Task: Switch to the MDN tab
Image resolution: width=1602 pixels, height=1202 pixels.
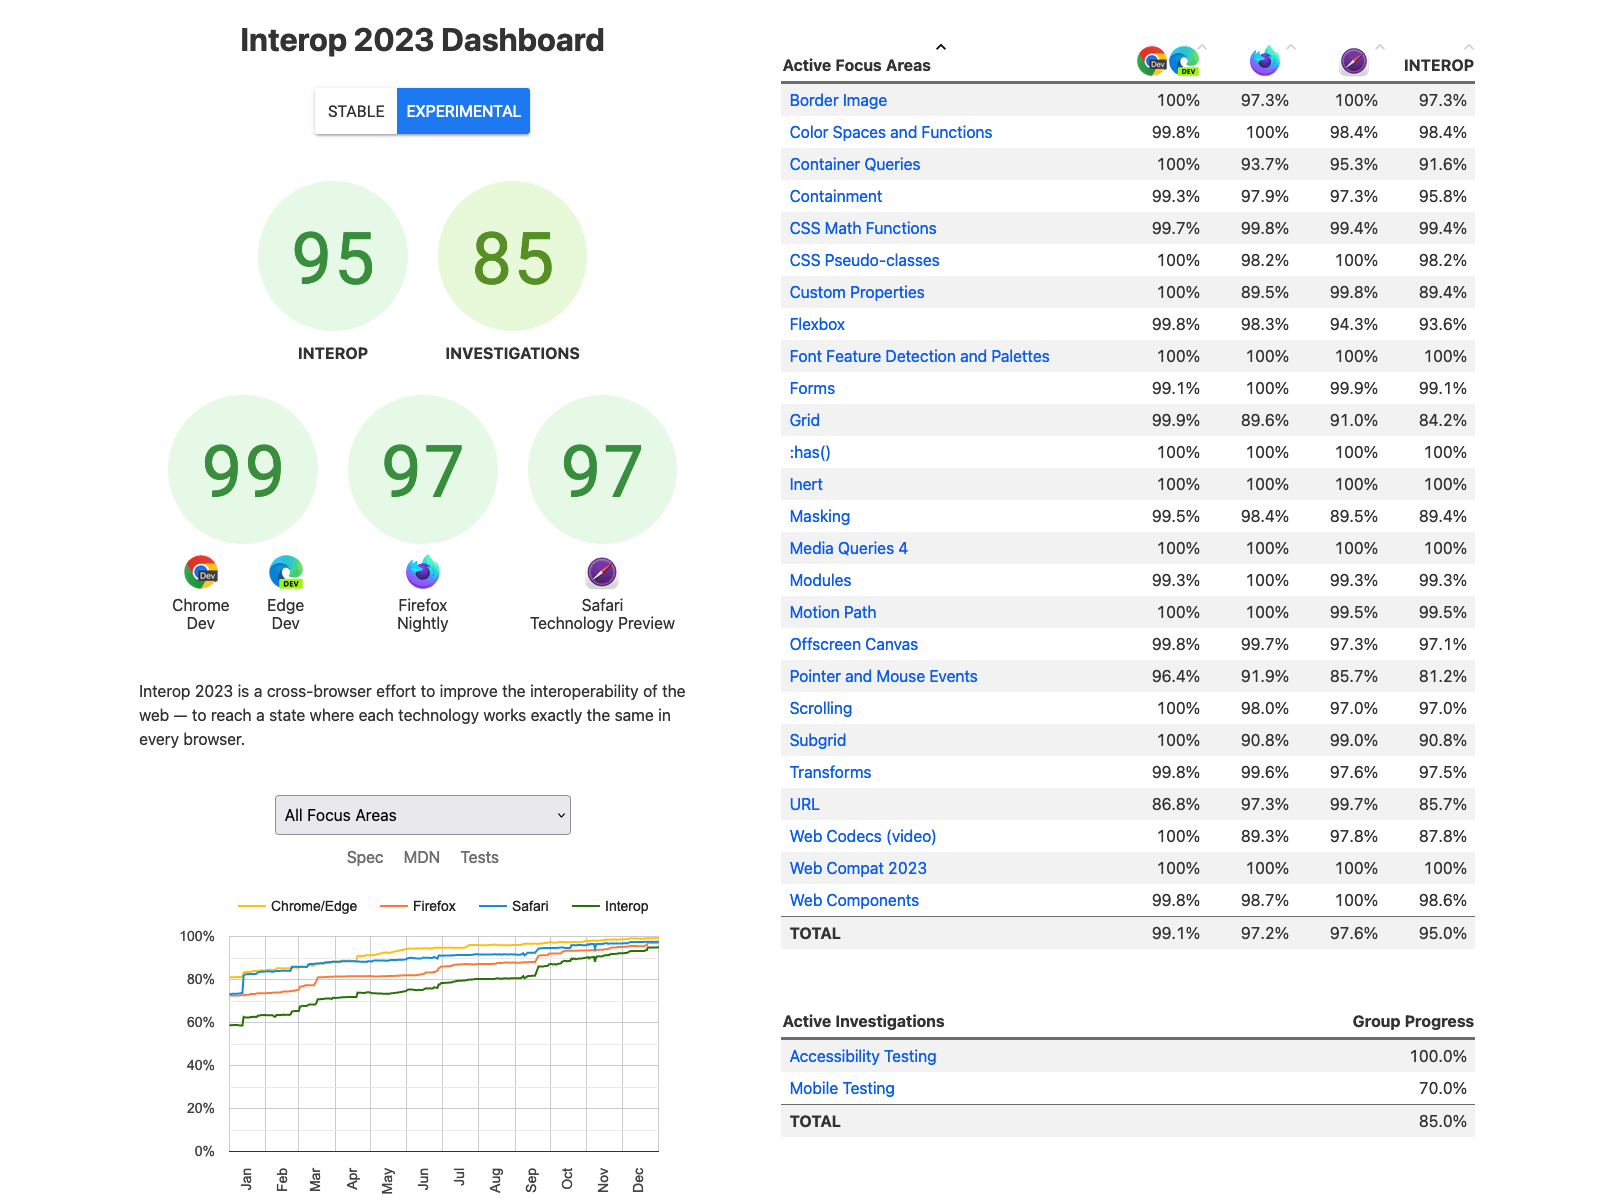Action: coord(421,857)
